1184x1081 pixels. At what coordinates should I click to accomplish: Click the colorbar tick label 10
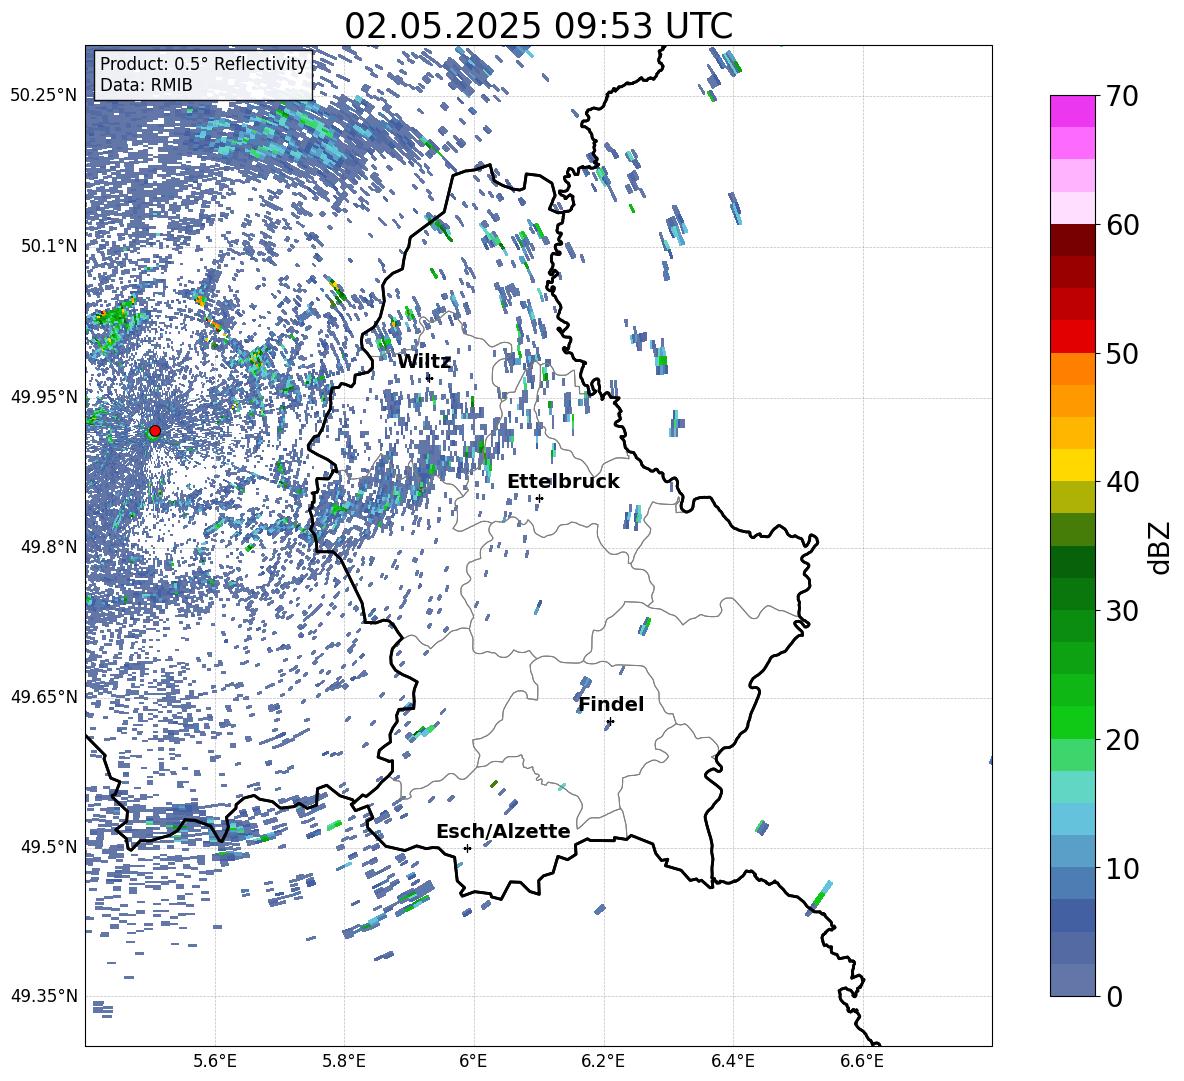(x=1123, y=868)
